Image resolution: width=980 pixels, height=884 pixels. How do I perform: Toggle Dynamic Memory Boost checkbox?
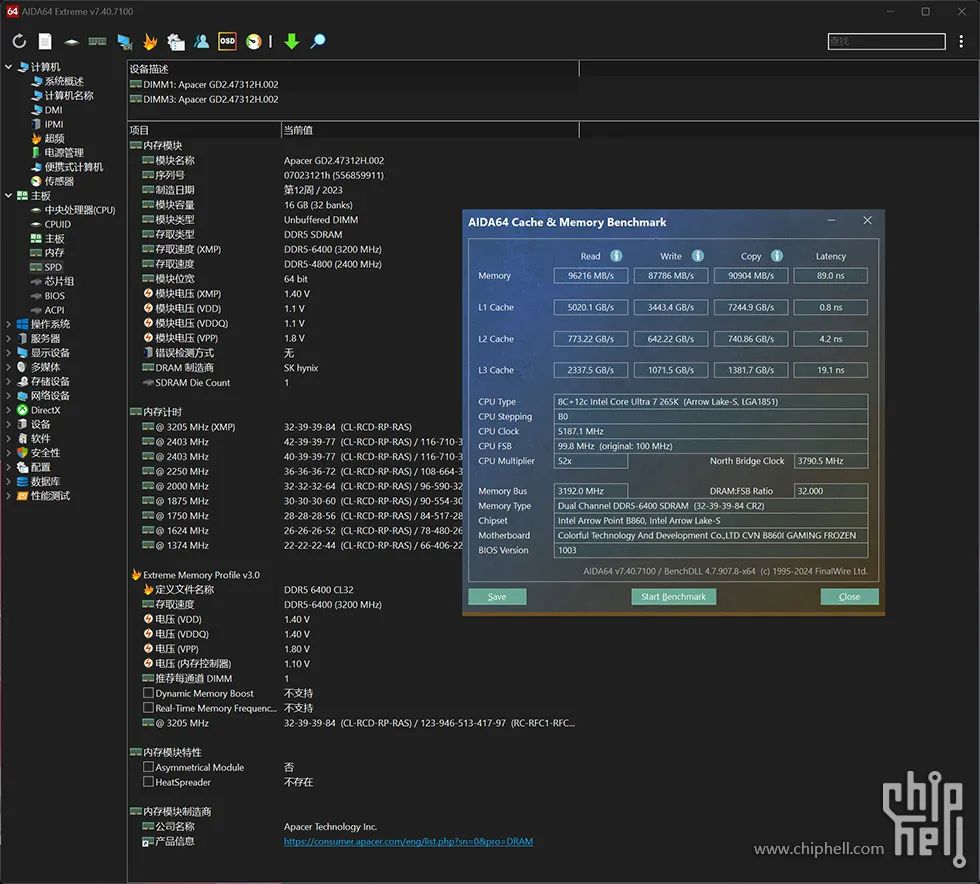tap(148, 693)
